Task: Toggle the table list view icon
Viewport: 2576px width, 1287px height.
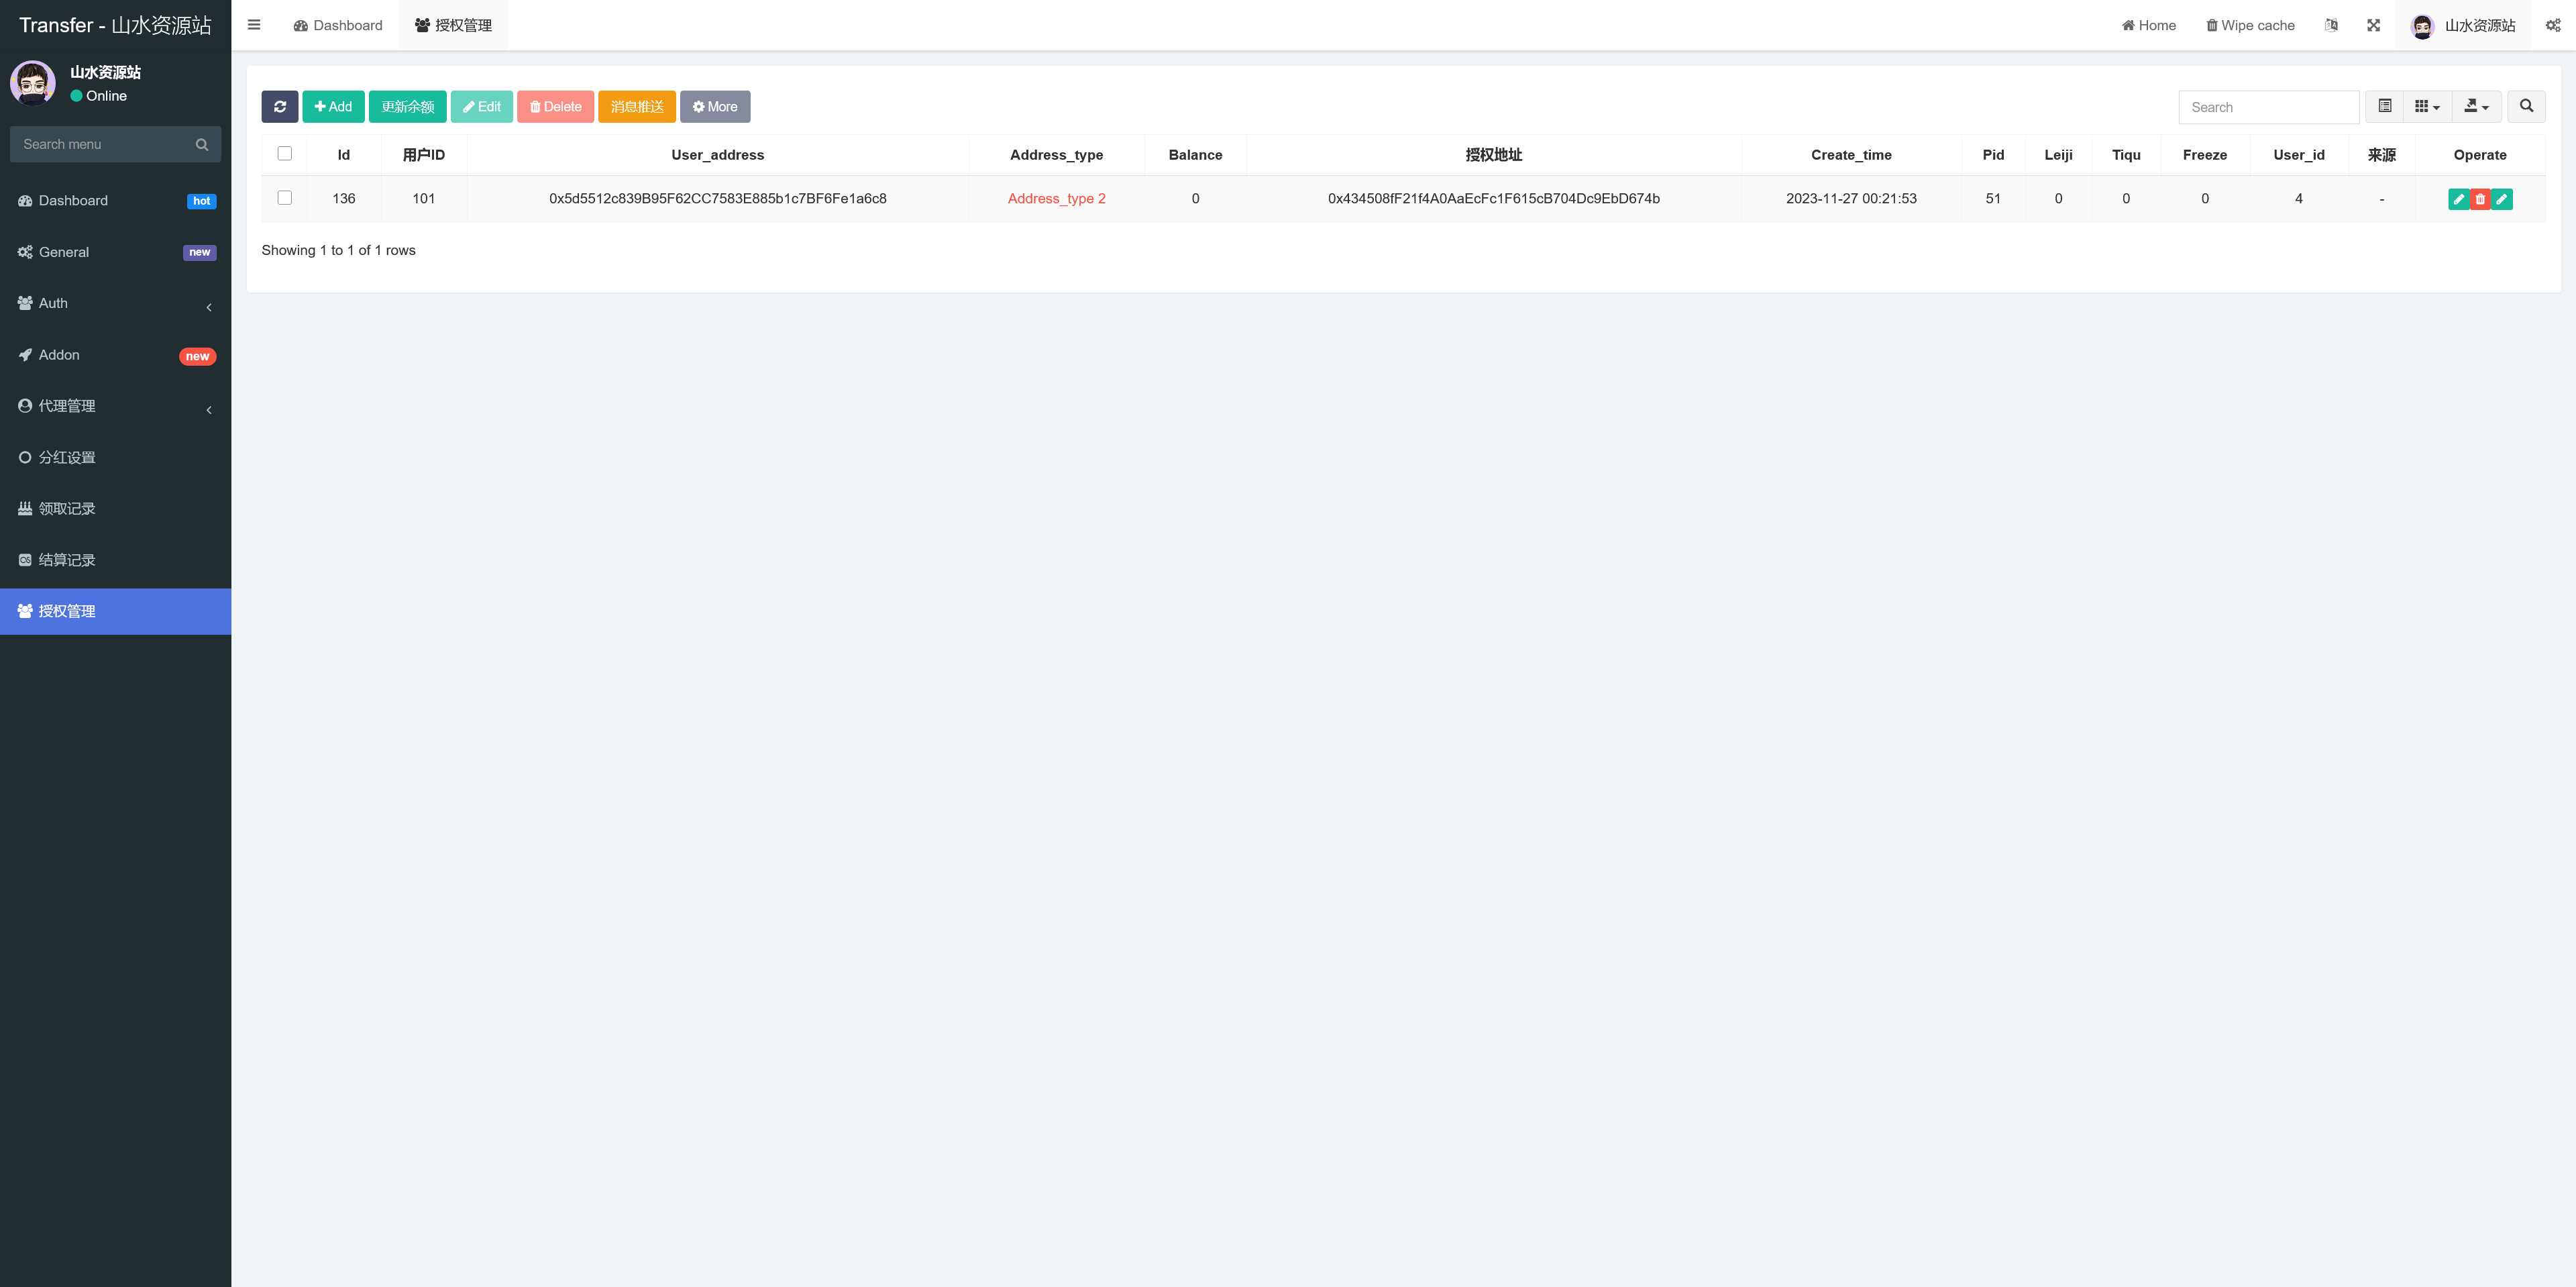Action: [x=2384, y=107]
